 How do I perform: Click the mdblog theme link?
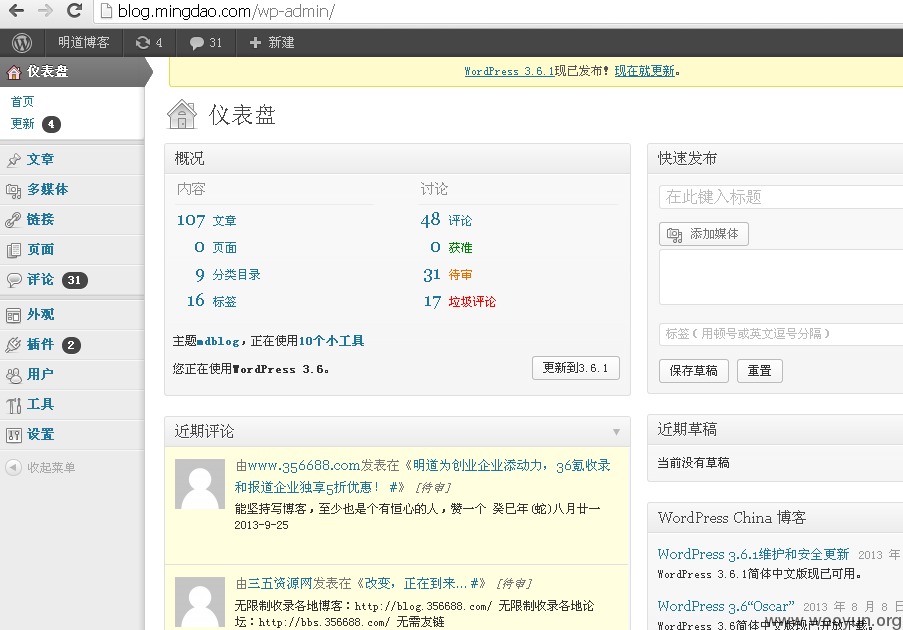(x=218, y=341)
